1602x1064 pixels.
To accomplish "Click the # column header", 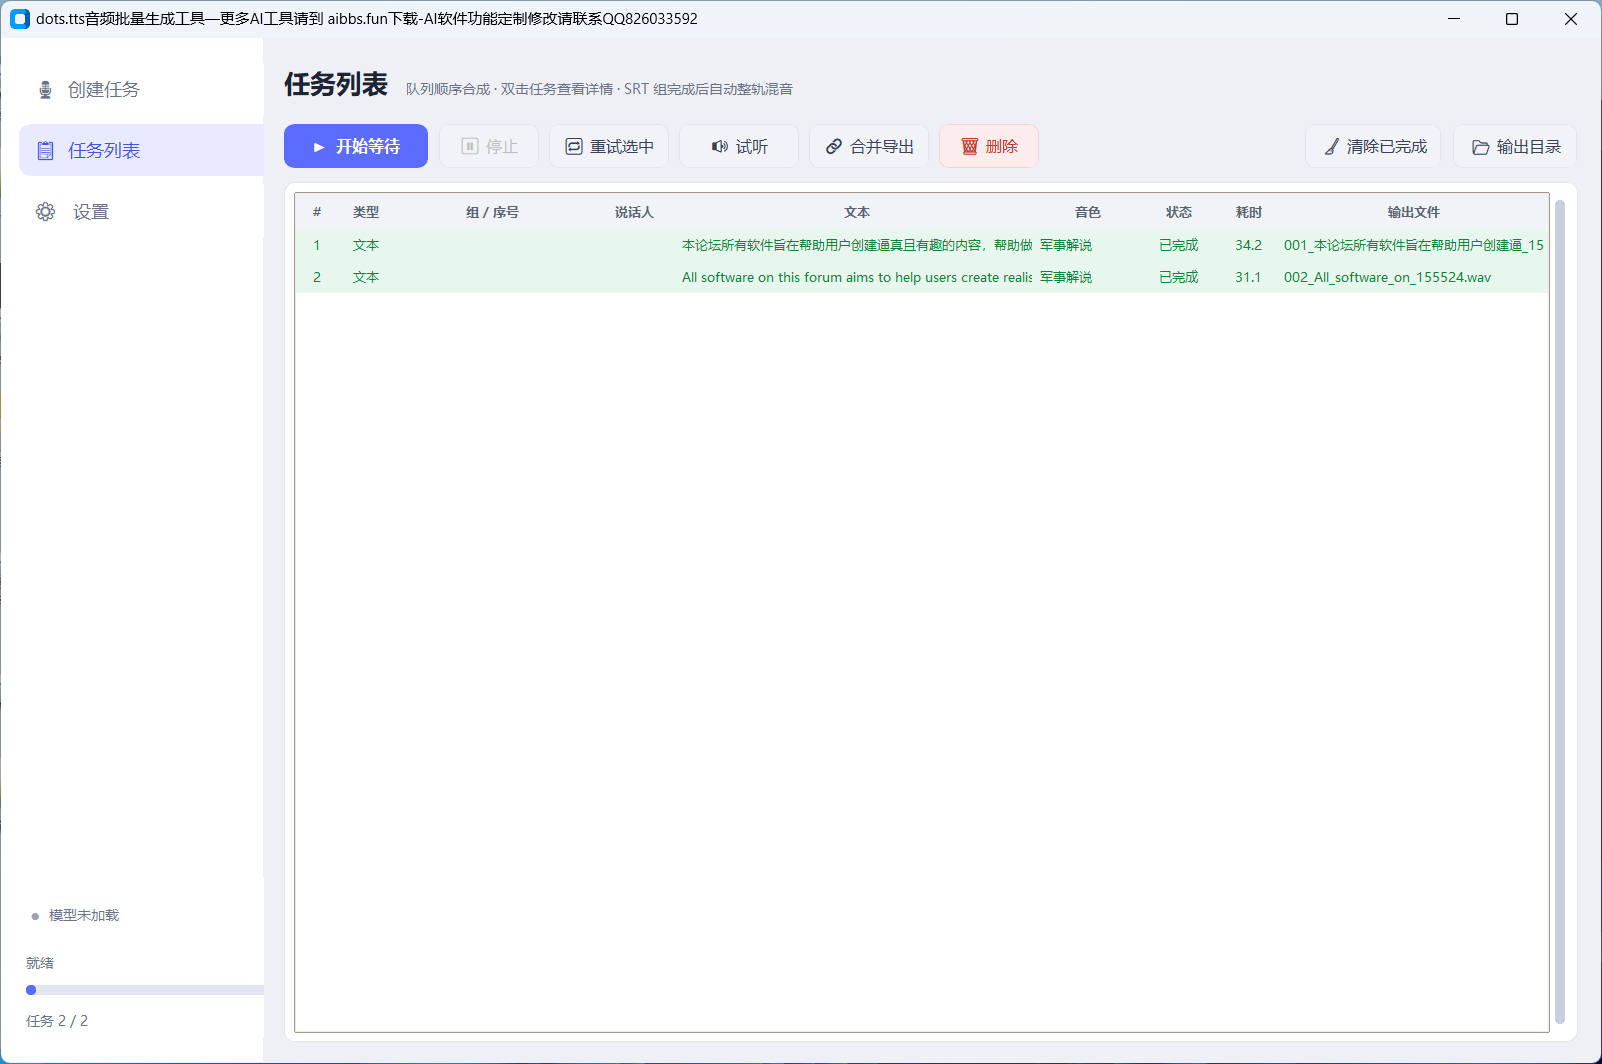I will coord(317,212).
